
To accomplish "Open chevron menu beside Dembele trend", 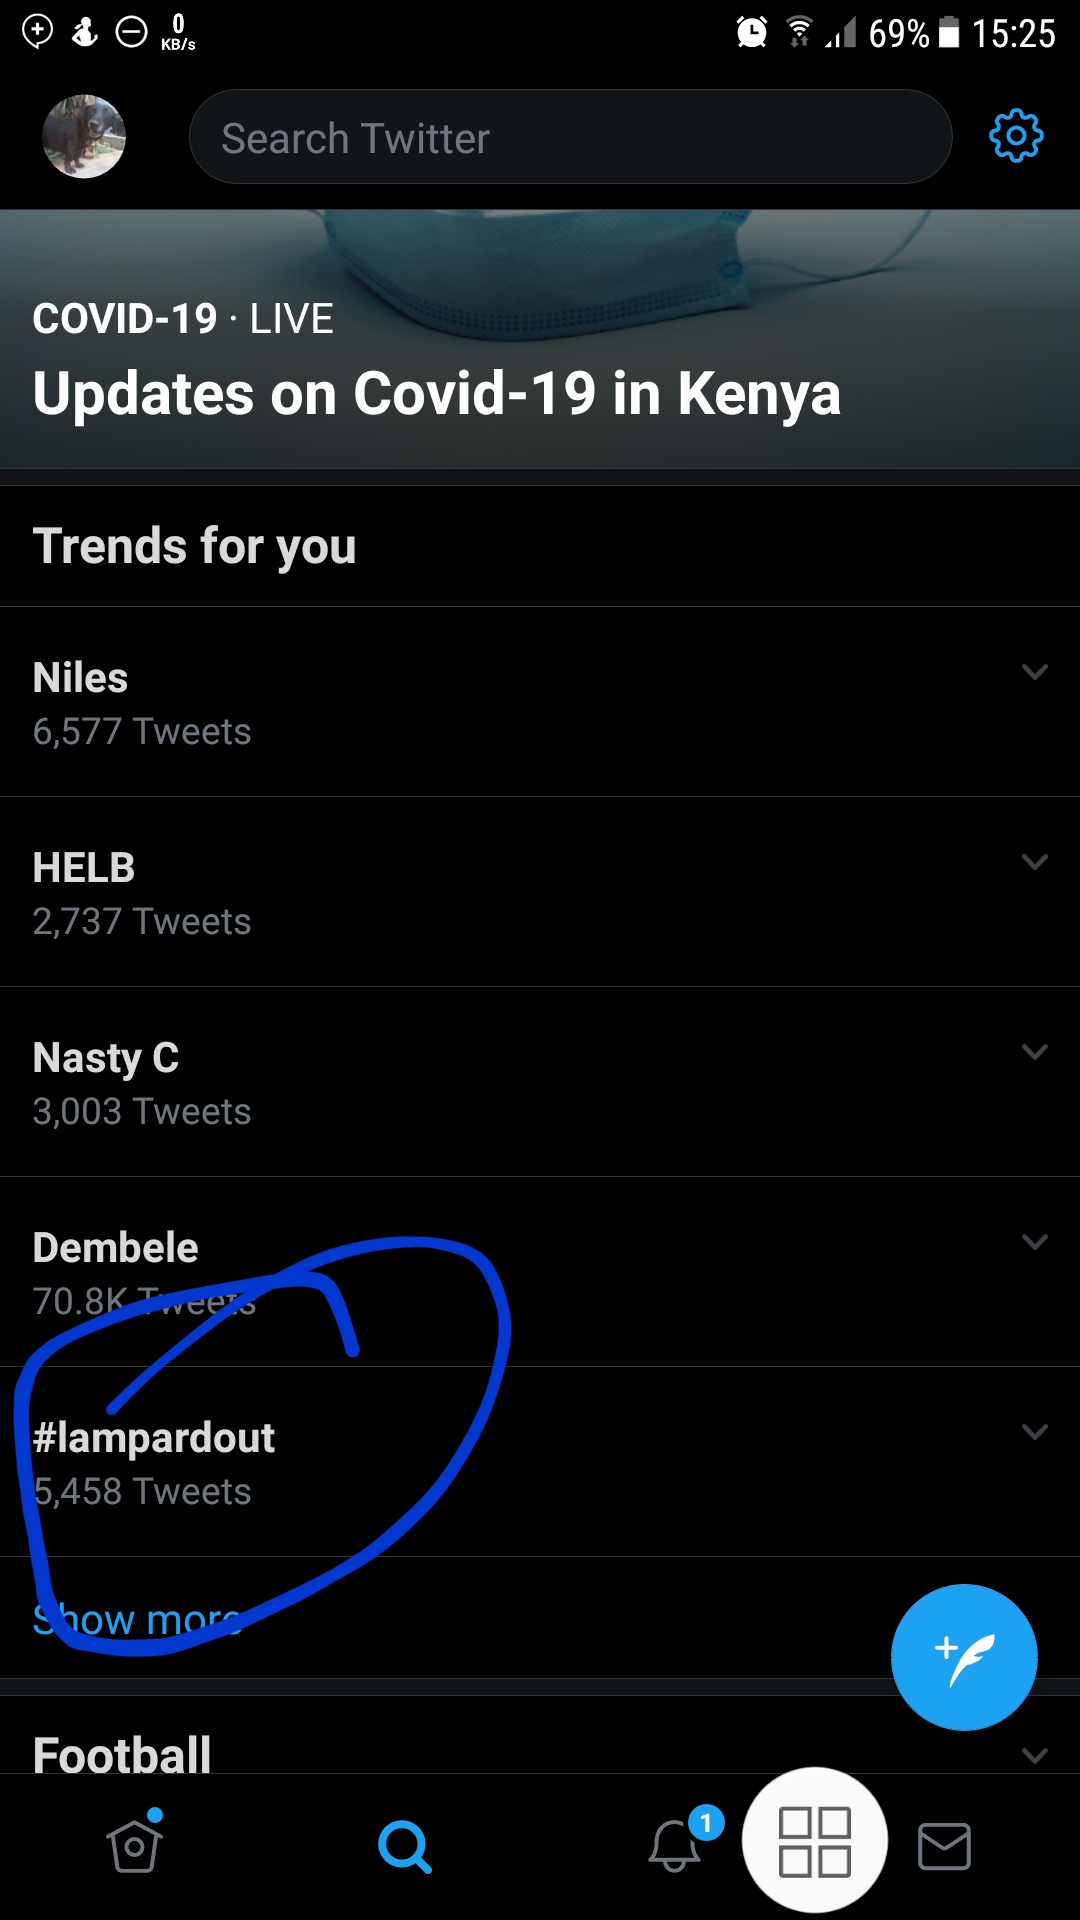I will tap(1035, 1242).
